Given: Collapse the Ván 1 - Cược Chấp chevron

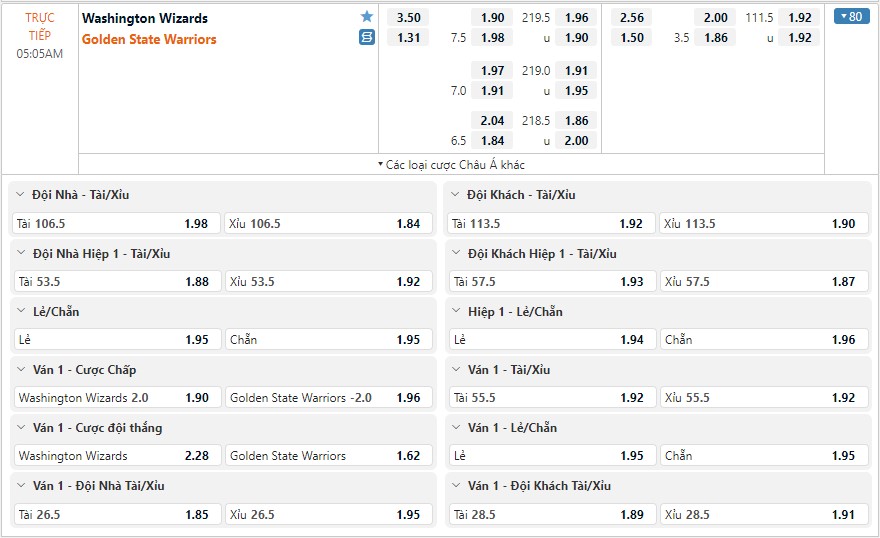Looking at the screenshot, I should pos(21,369).
